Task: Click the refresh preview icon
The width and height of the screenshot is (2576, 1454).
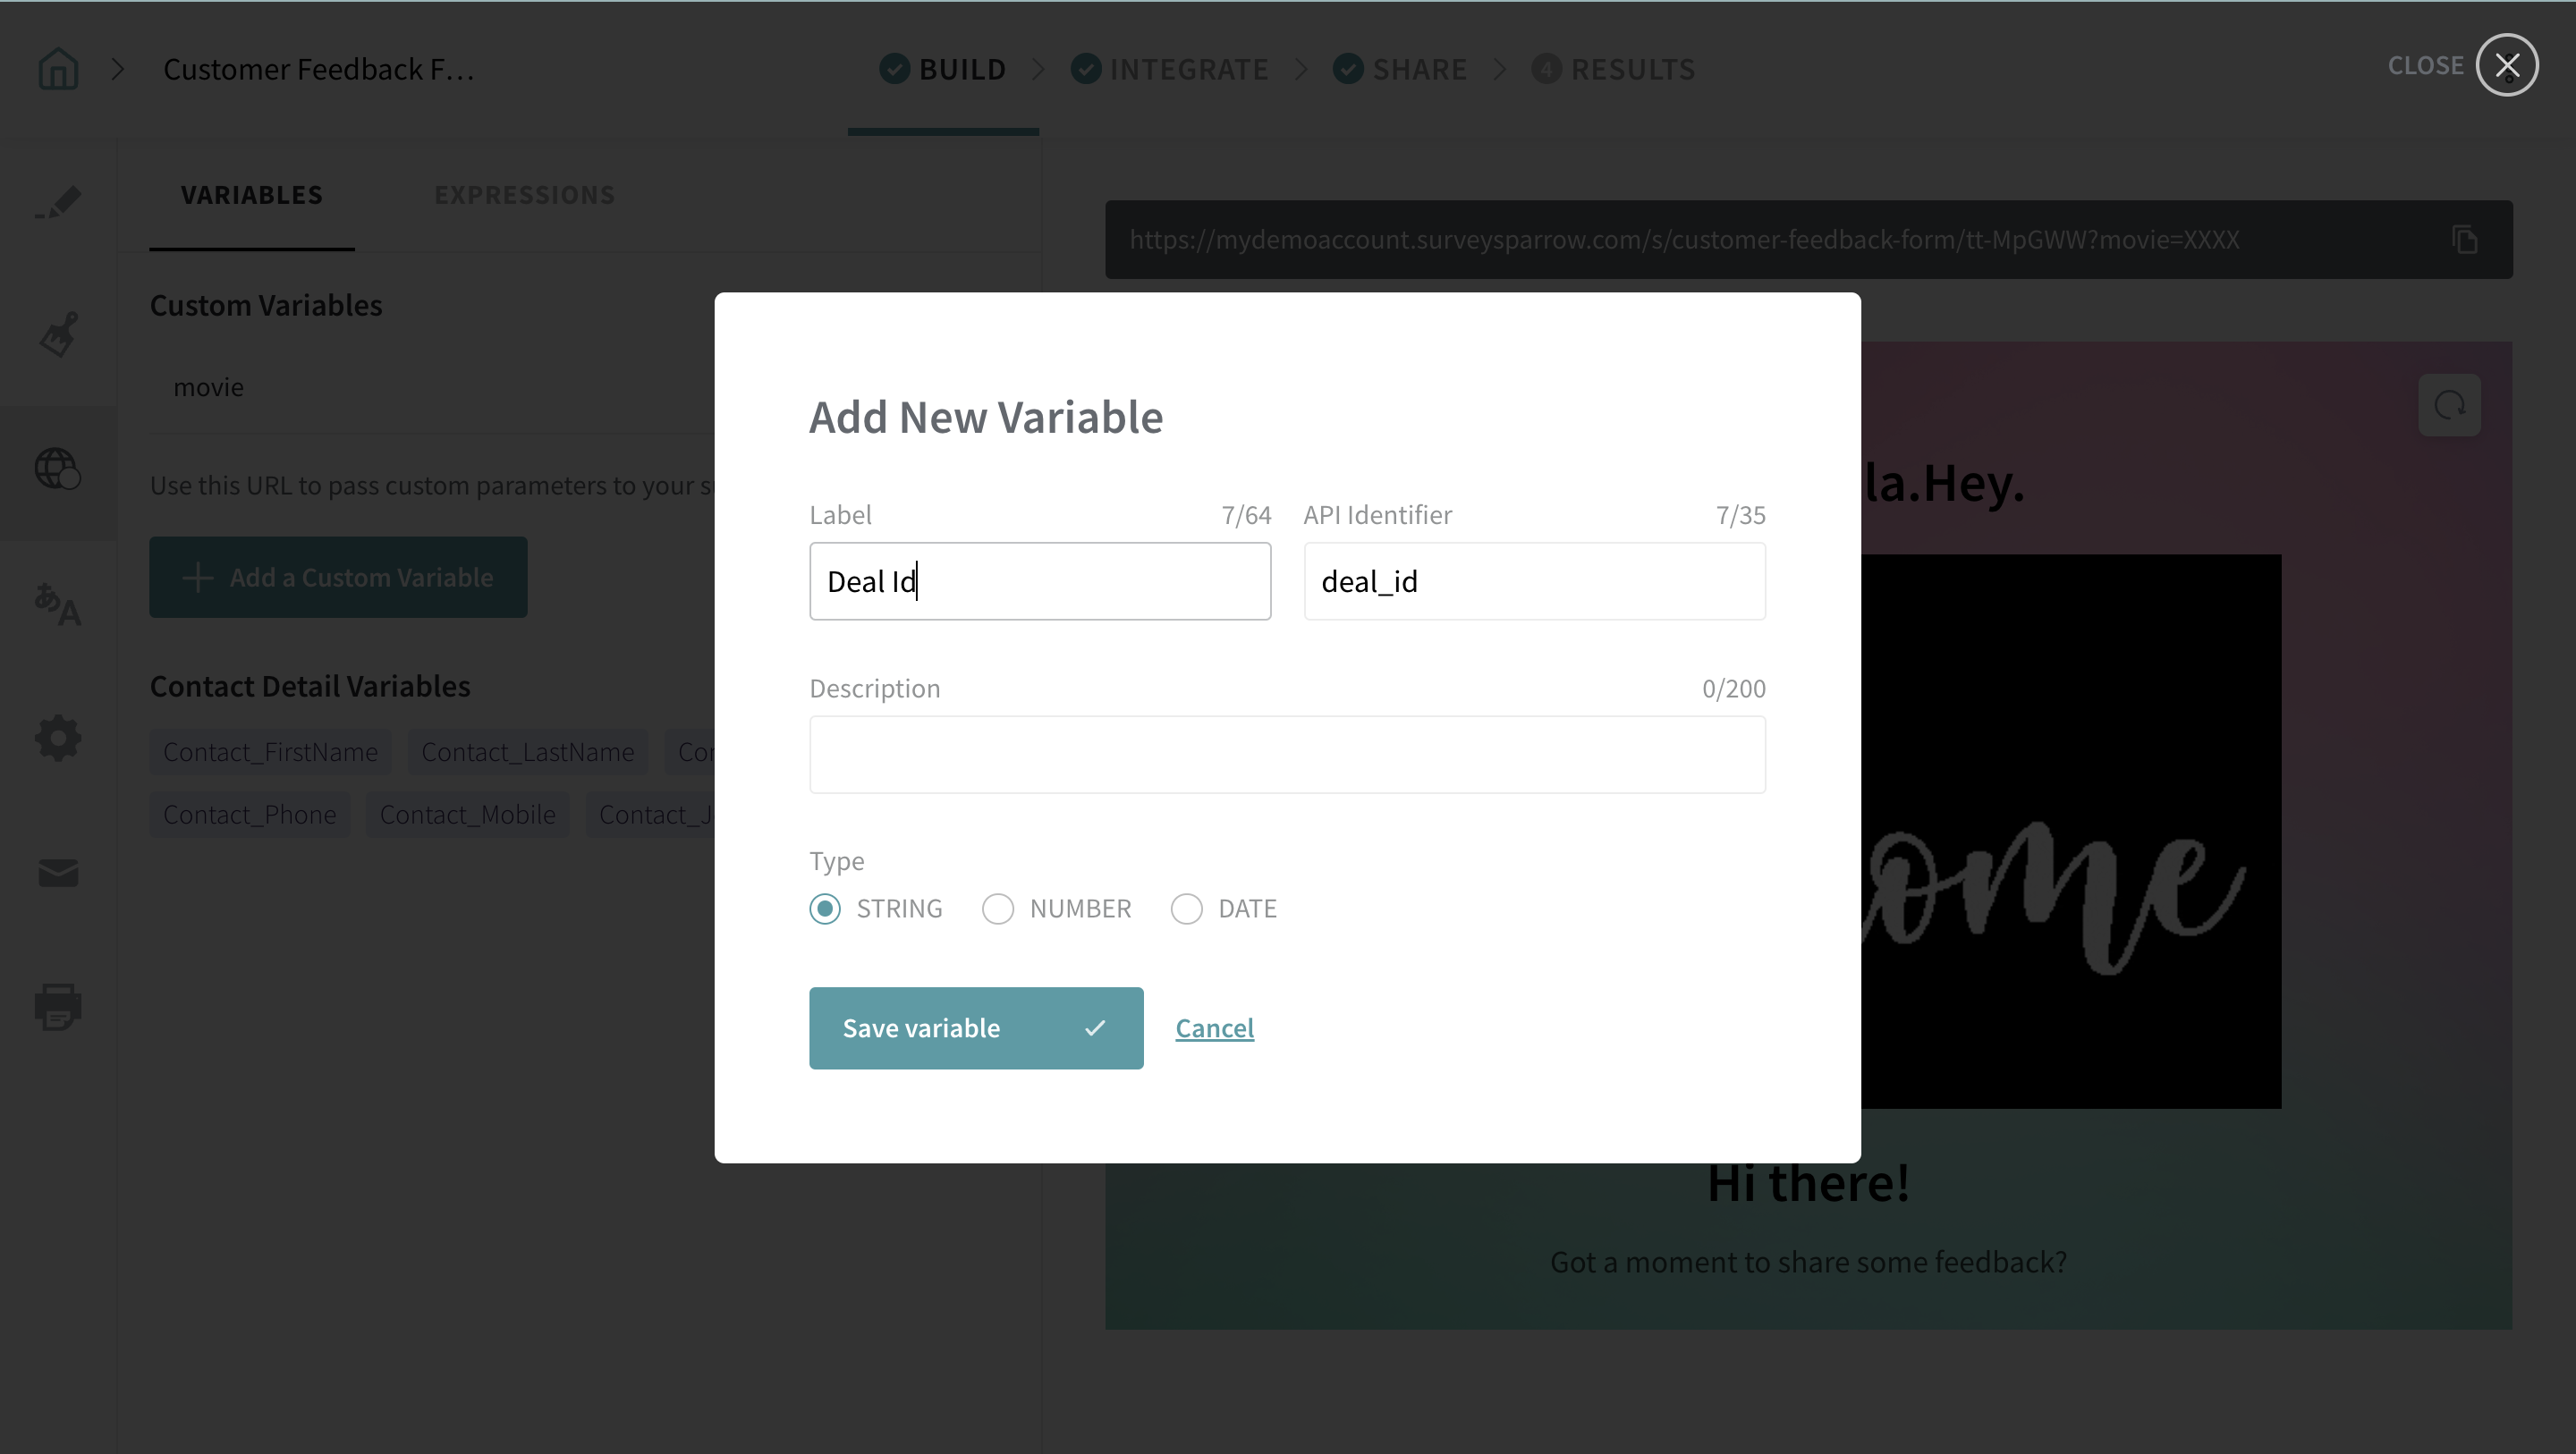Action: [2449, 405]
